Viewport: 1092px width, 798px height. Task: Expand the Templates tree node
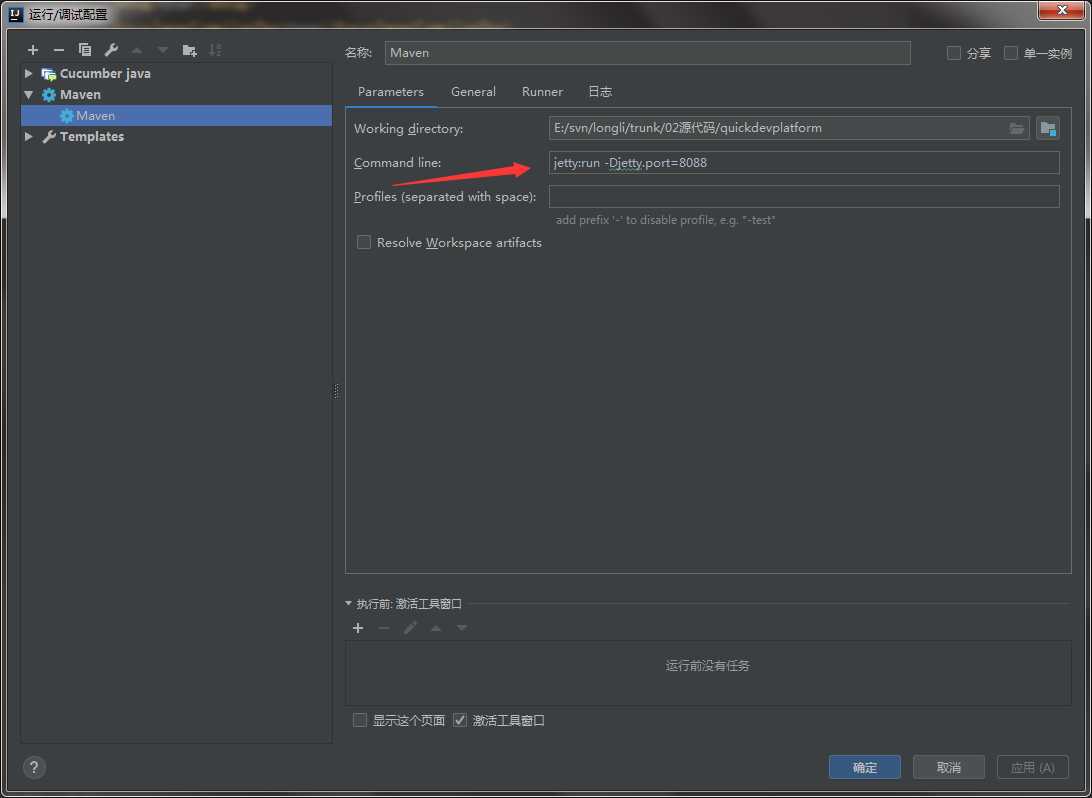click(x=29, y=136)
